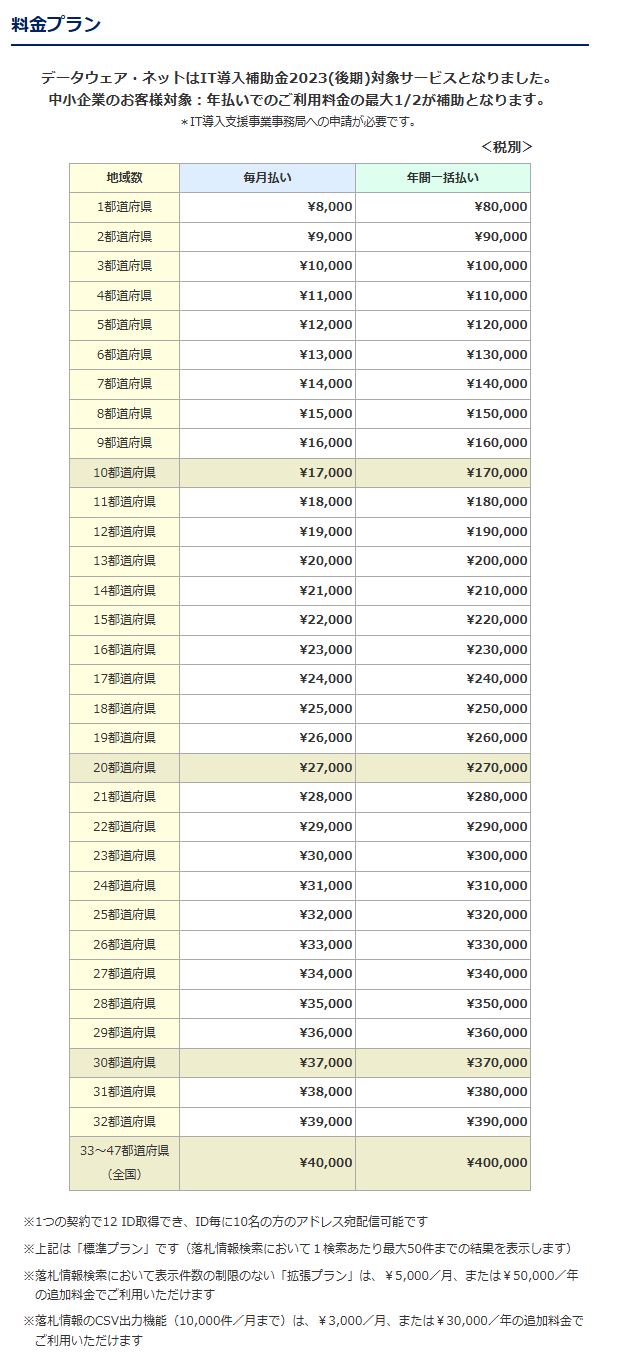Viewport: 619px width, 1366px height.
Task: Click the ¥40,000 nationwide monthly price
Action: (x=326, y=1163)
